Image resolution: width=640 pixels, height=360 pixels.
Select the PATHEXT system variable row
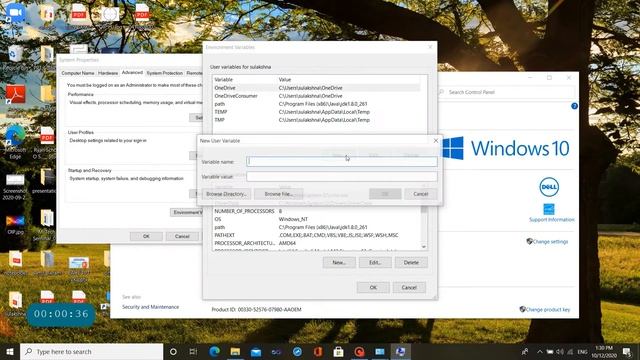tap(316, 235)
